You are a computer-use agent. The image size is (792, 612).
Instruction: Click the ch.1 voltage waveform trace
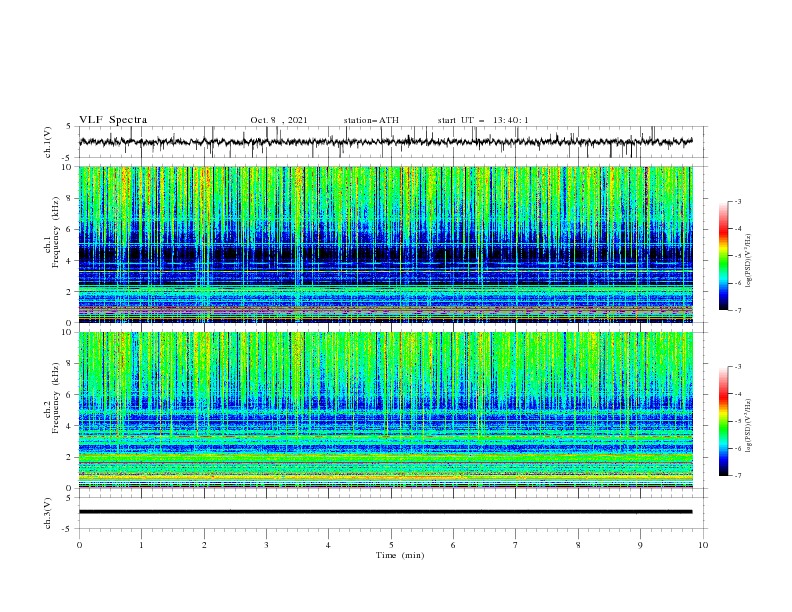click(x=386, y=142)
